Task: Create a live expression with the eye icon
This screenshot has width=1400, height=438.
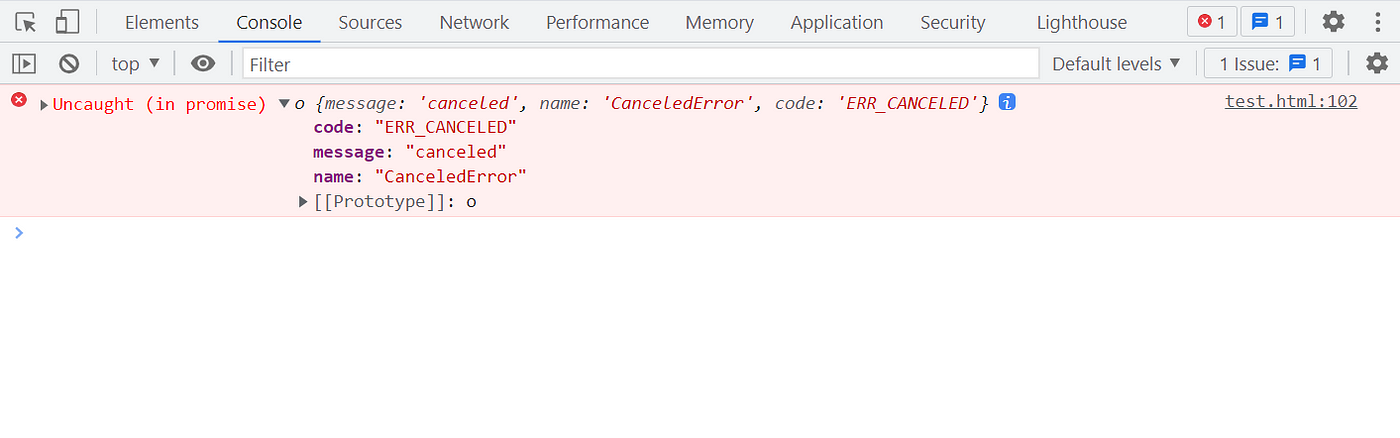Action: click(203, 64)
